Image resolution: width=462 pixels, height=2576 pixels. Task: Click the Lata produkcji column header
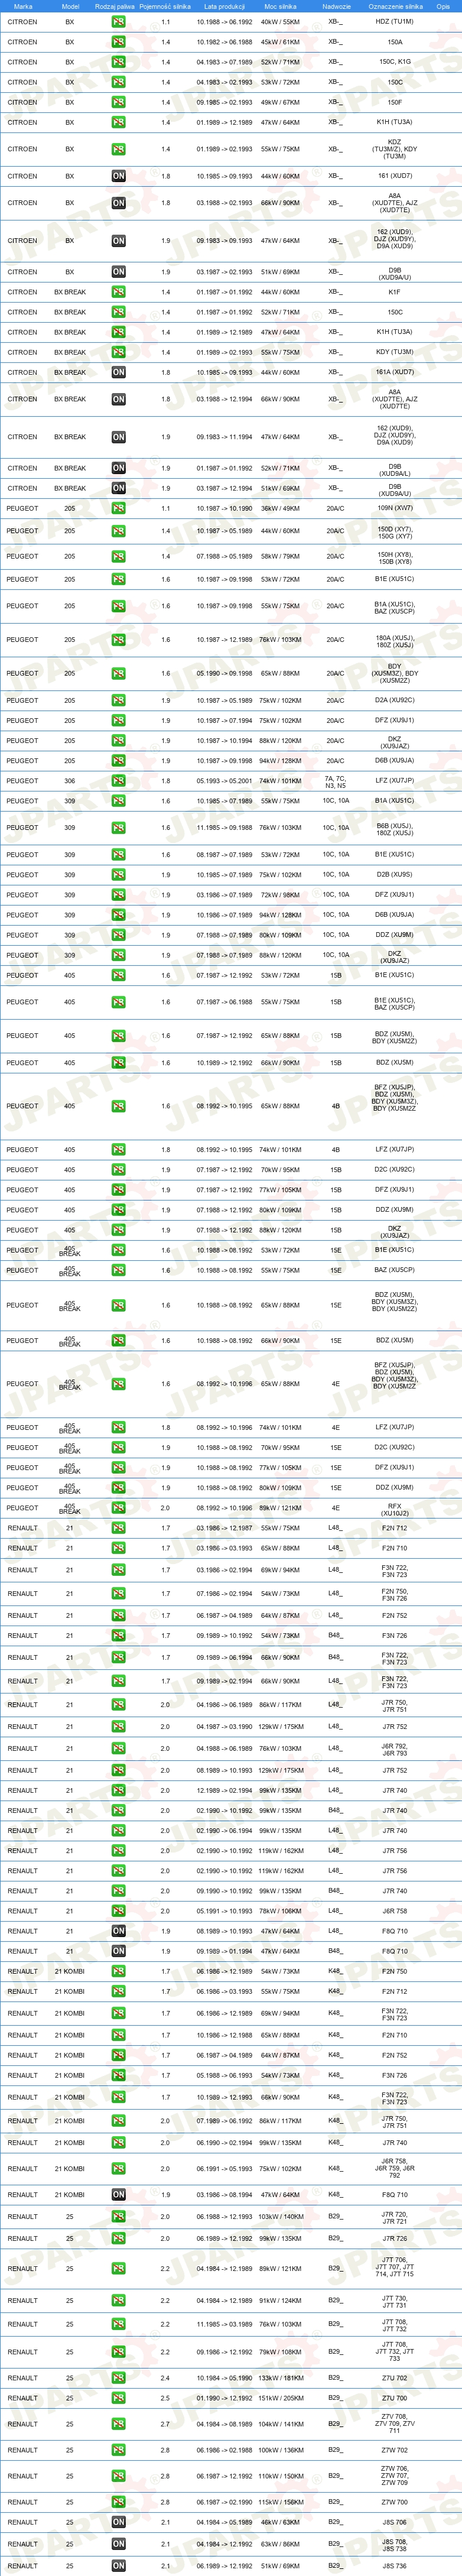point(224,6)
